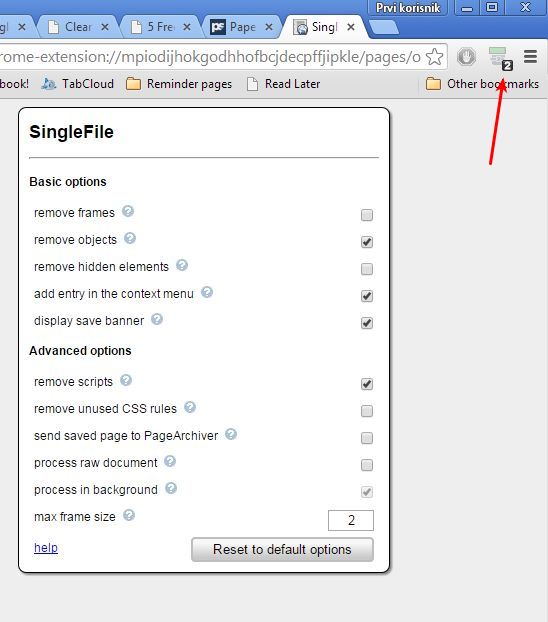Show help for display save banner
548x622 pixels.
tap(157, 319)
